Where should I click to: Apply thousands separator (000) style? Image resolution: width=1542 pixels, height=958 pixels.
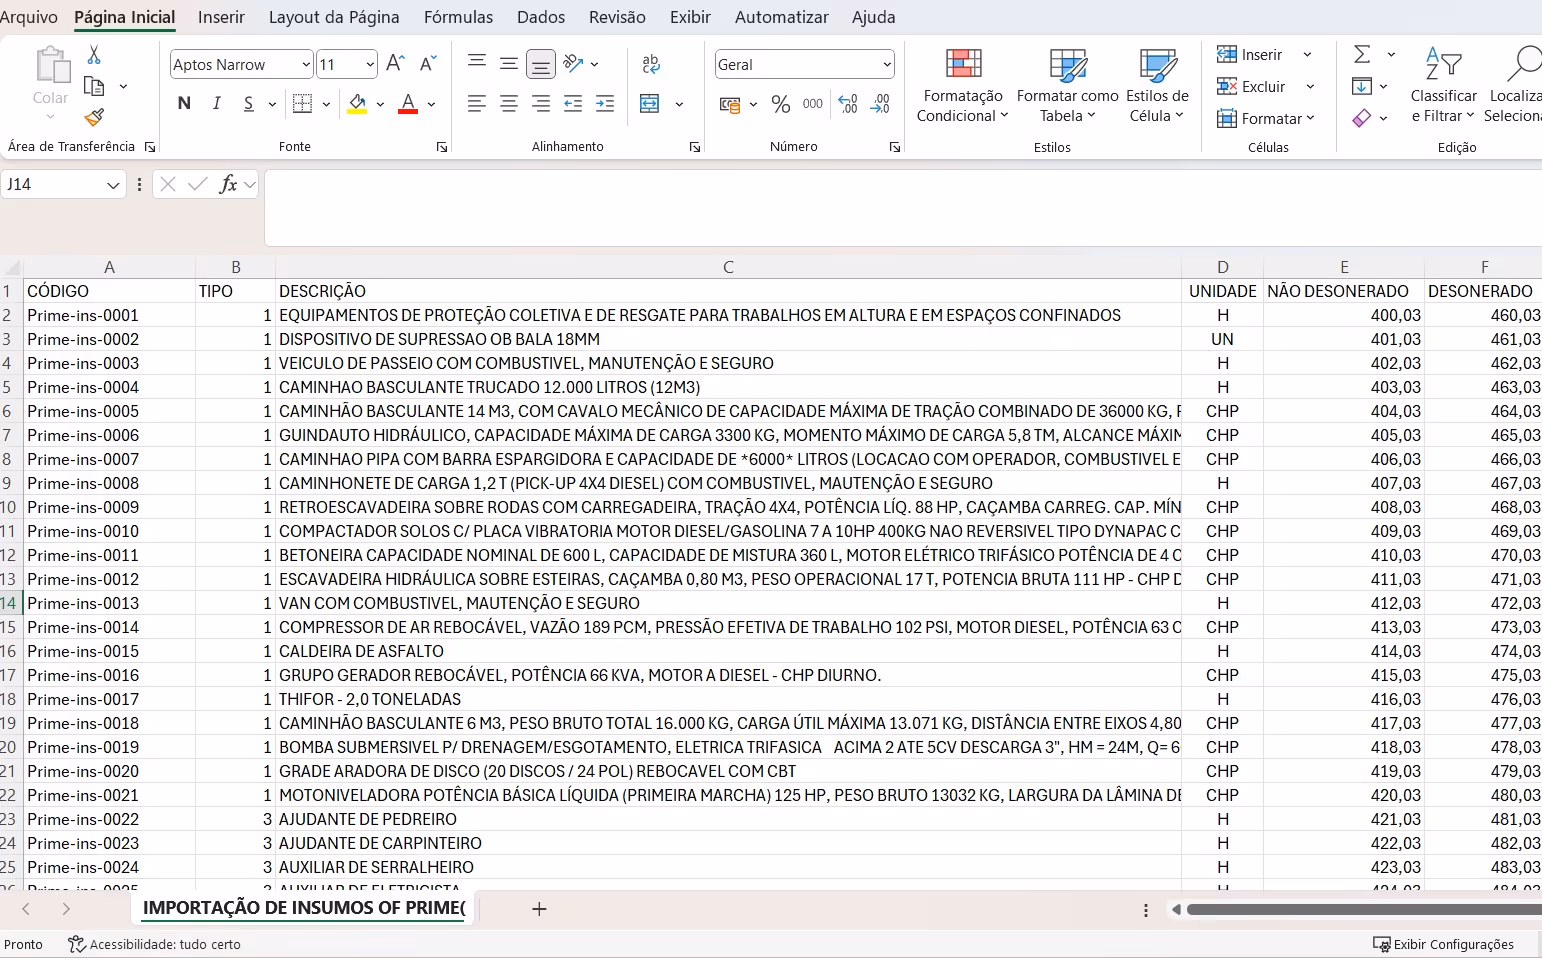click(813, 104)
